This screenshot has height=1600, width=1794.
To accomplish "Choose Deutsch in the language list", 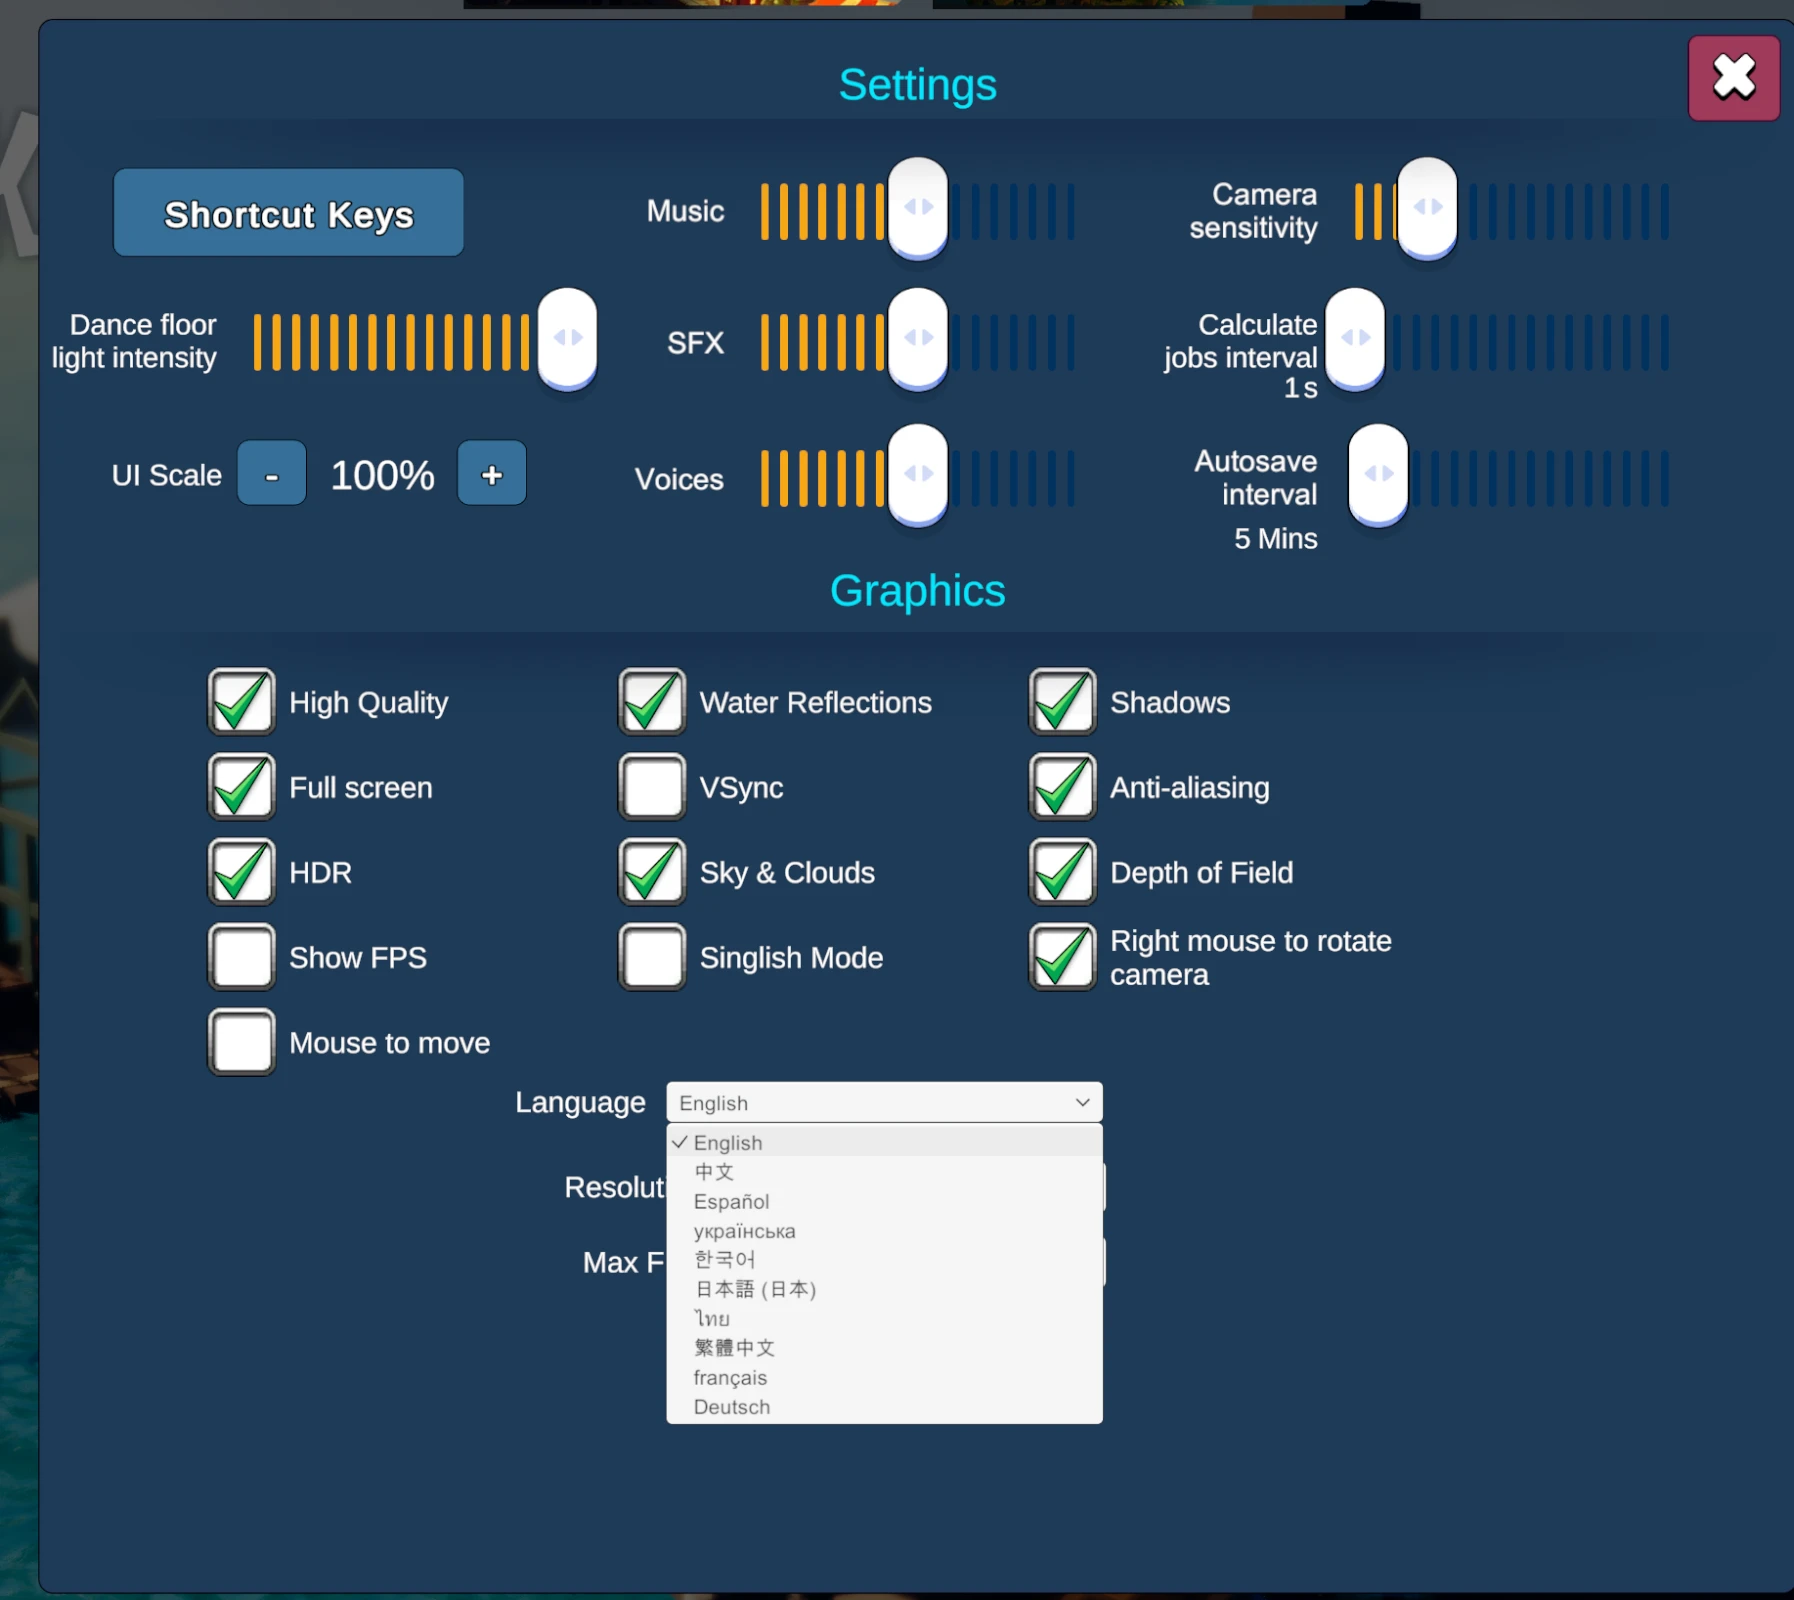I will (x=731, y=1407).
